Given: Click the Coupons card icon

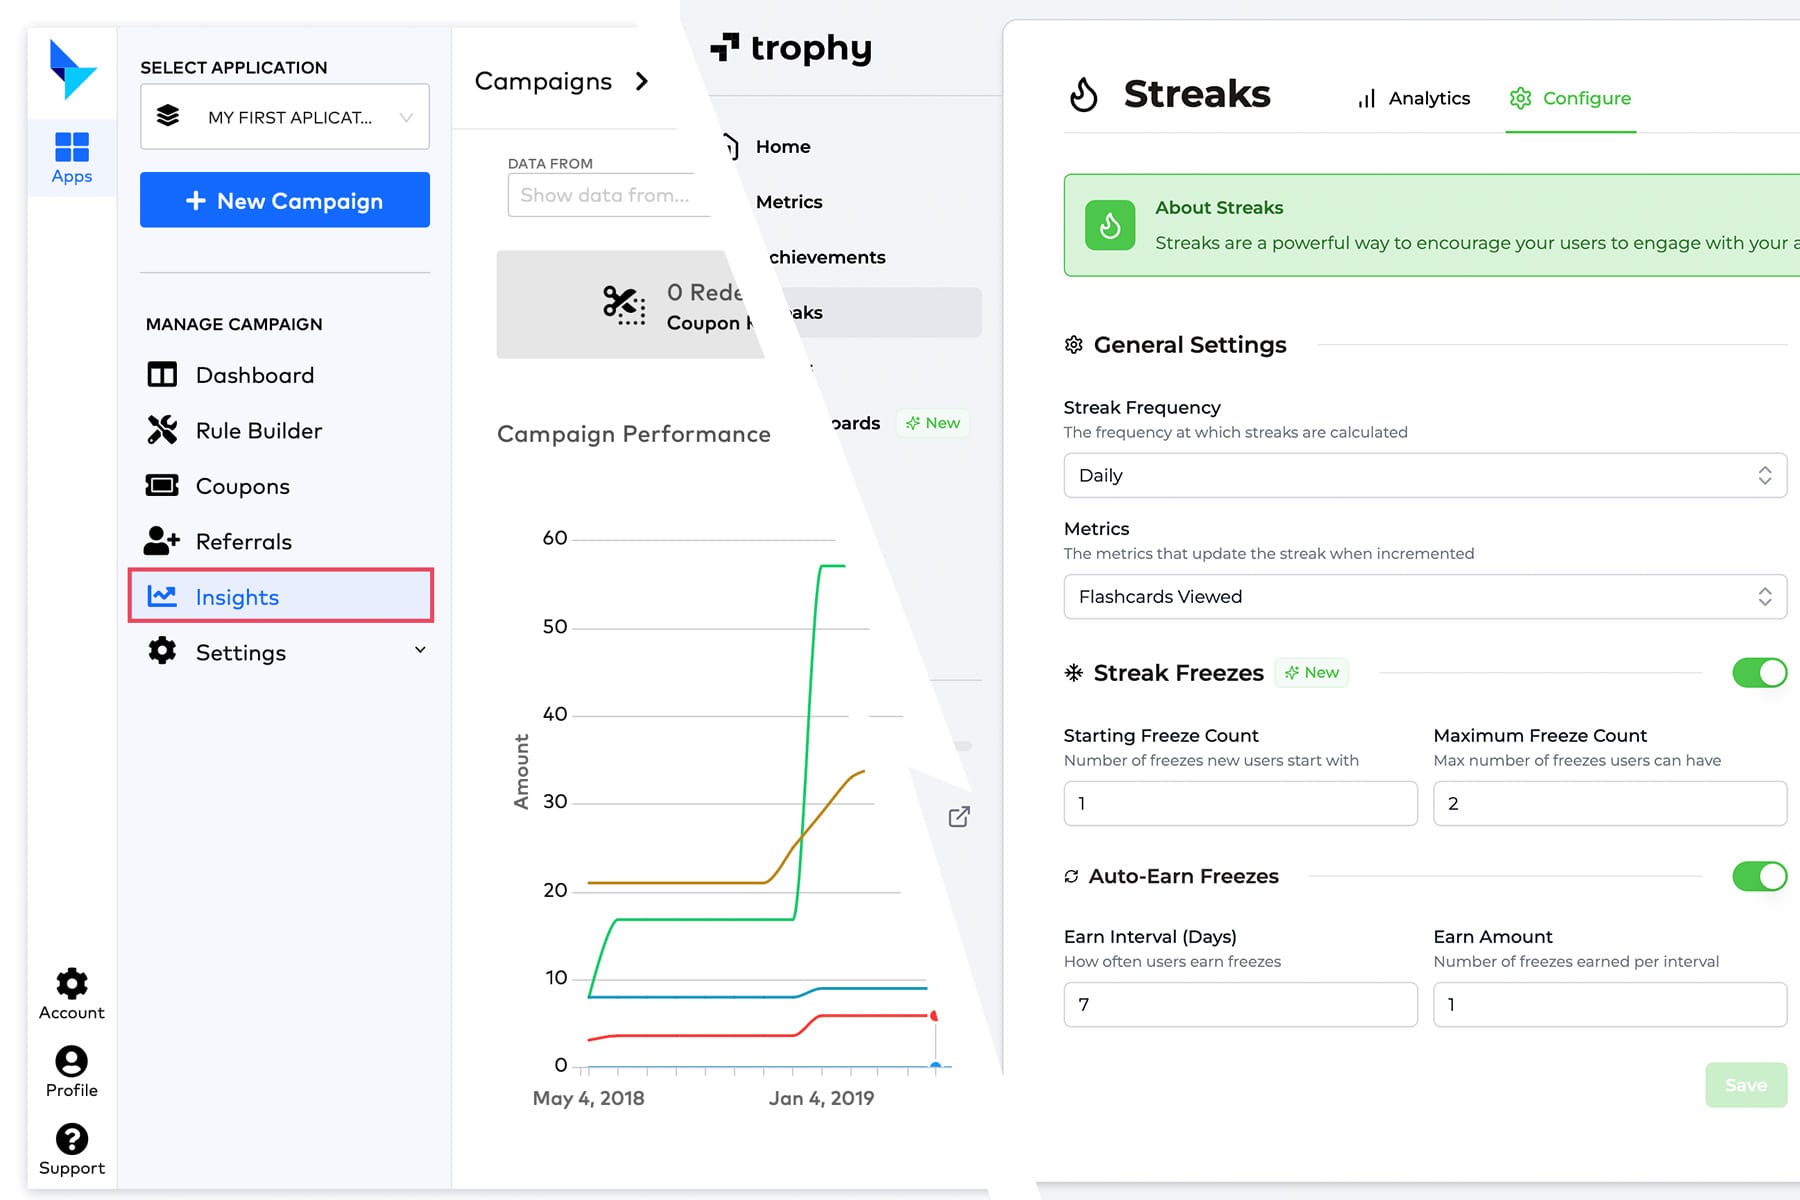Looking at the screenshot, I should point(162,486).
